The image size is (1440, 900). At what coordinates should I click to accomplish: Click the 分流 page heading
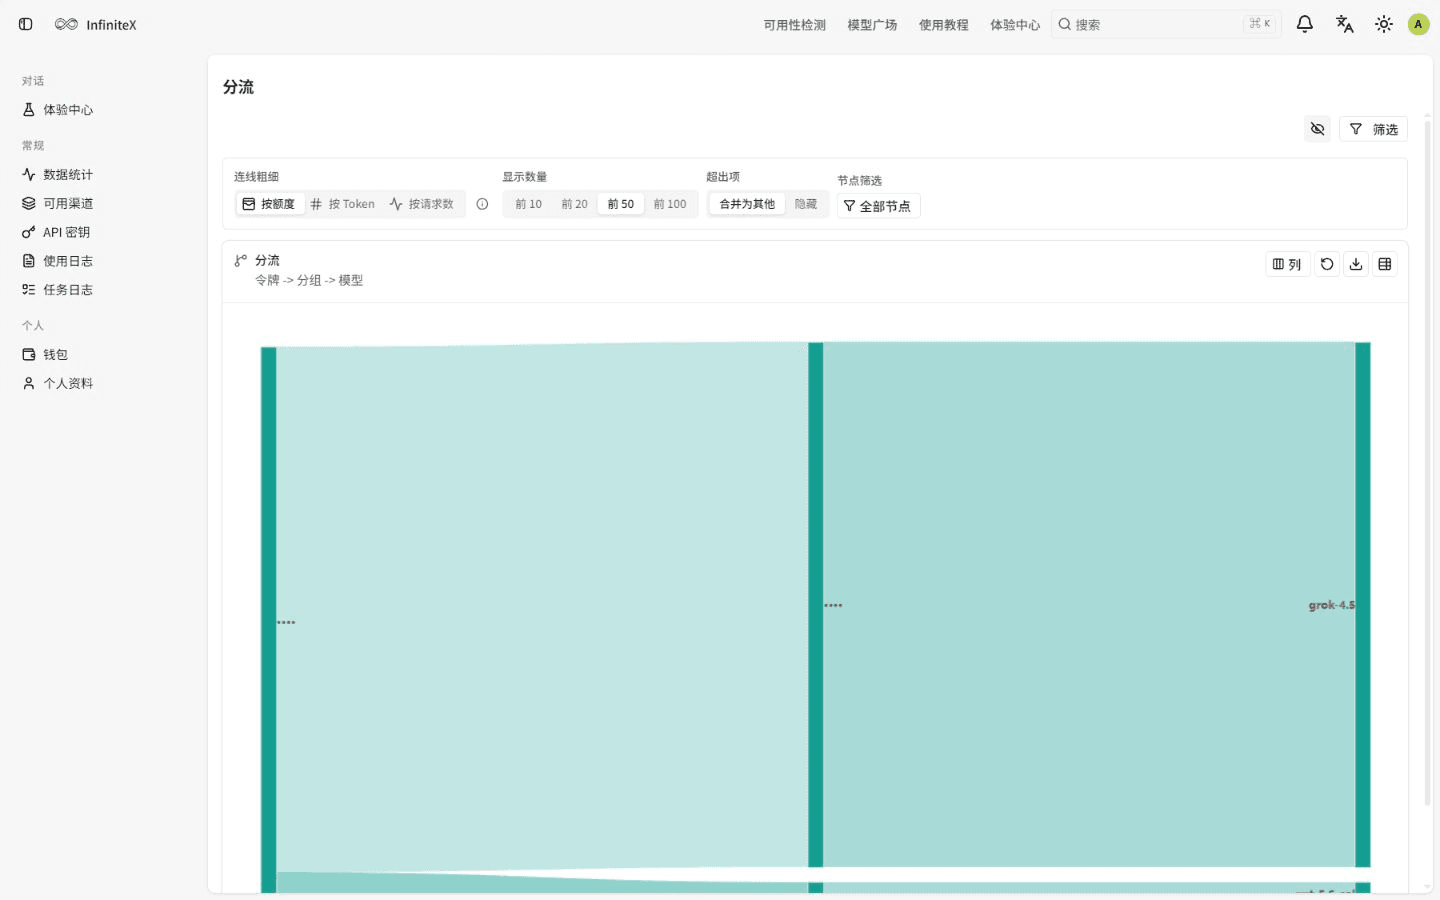coord(238,87)
